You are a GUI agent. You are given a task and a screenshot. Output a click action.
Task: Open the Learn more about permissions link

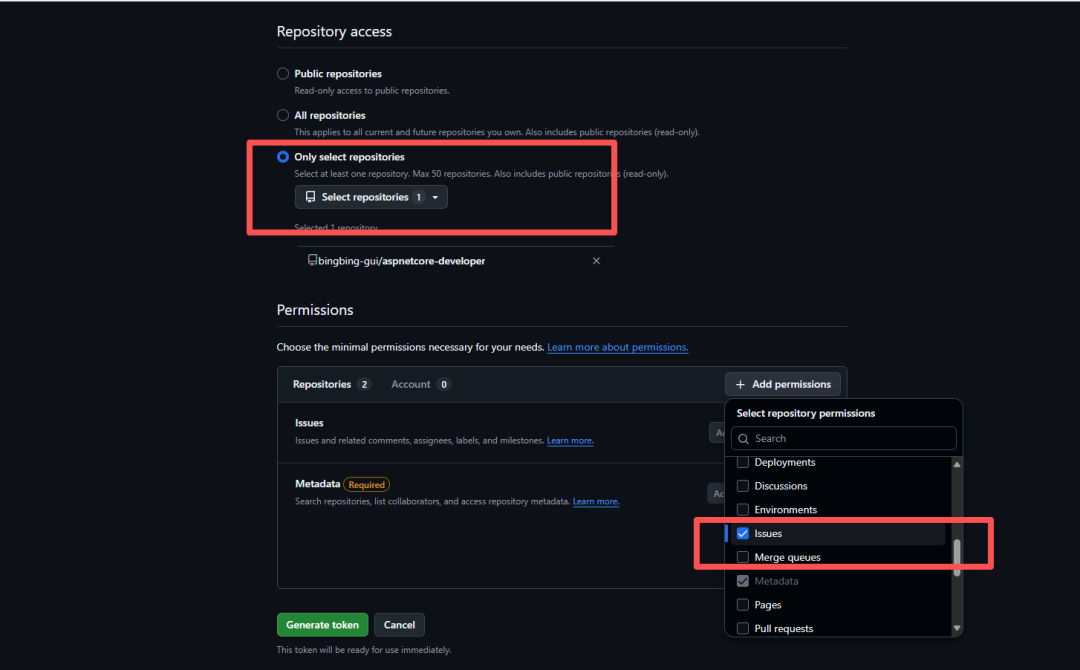pos(617,347)
